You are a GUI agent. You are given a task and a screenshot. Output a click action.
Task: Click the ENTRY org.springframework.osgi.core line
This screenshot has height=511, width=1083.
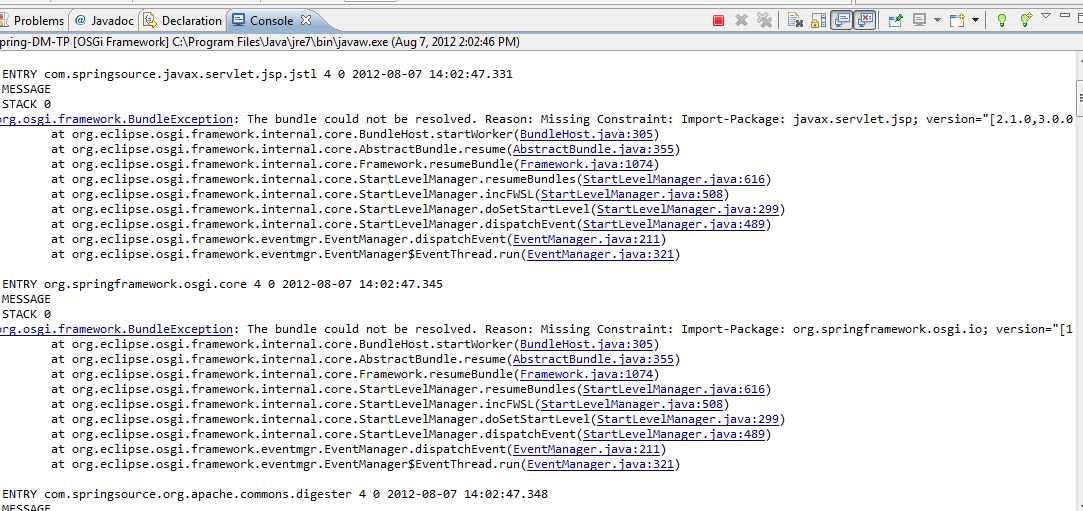point(222,285)
